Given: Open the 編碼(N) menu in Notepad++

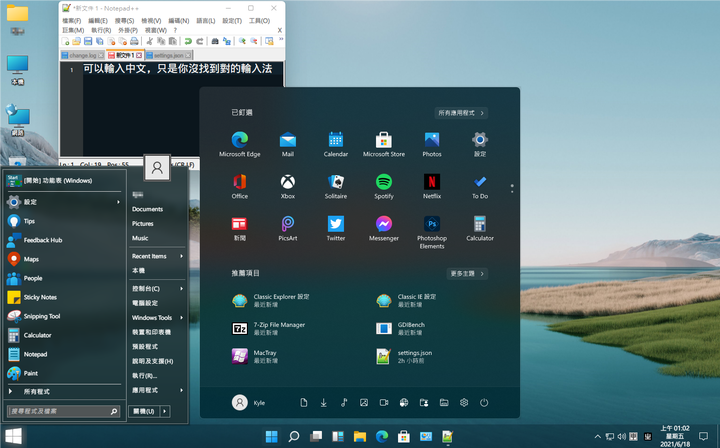Looking at the screenshot, I should tap(179, 21).
